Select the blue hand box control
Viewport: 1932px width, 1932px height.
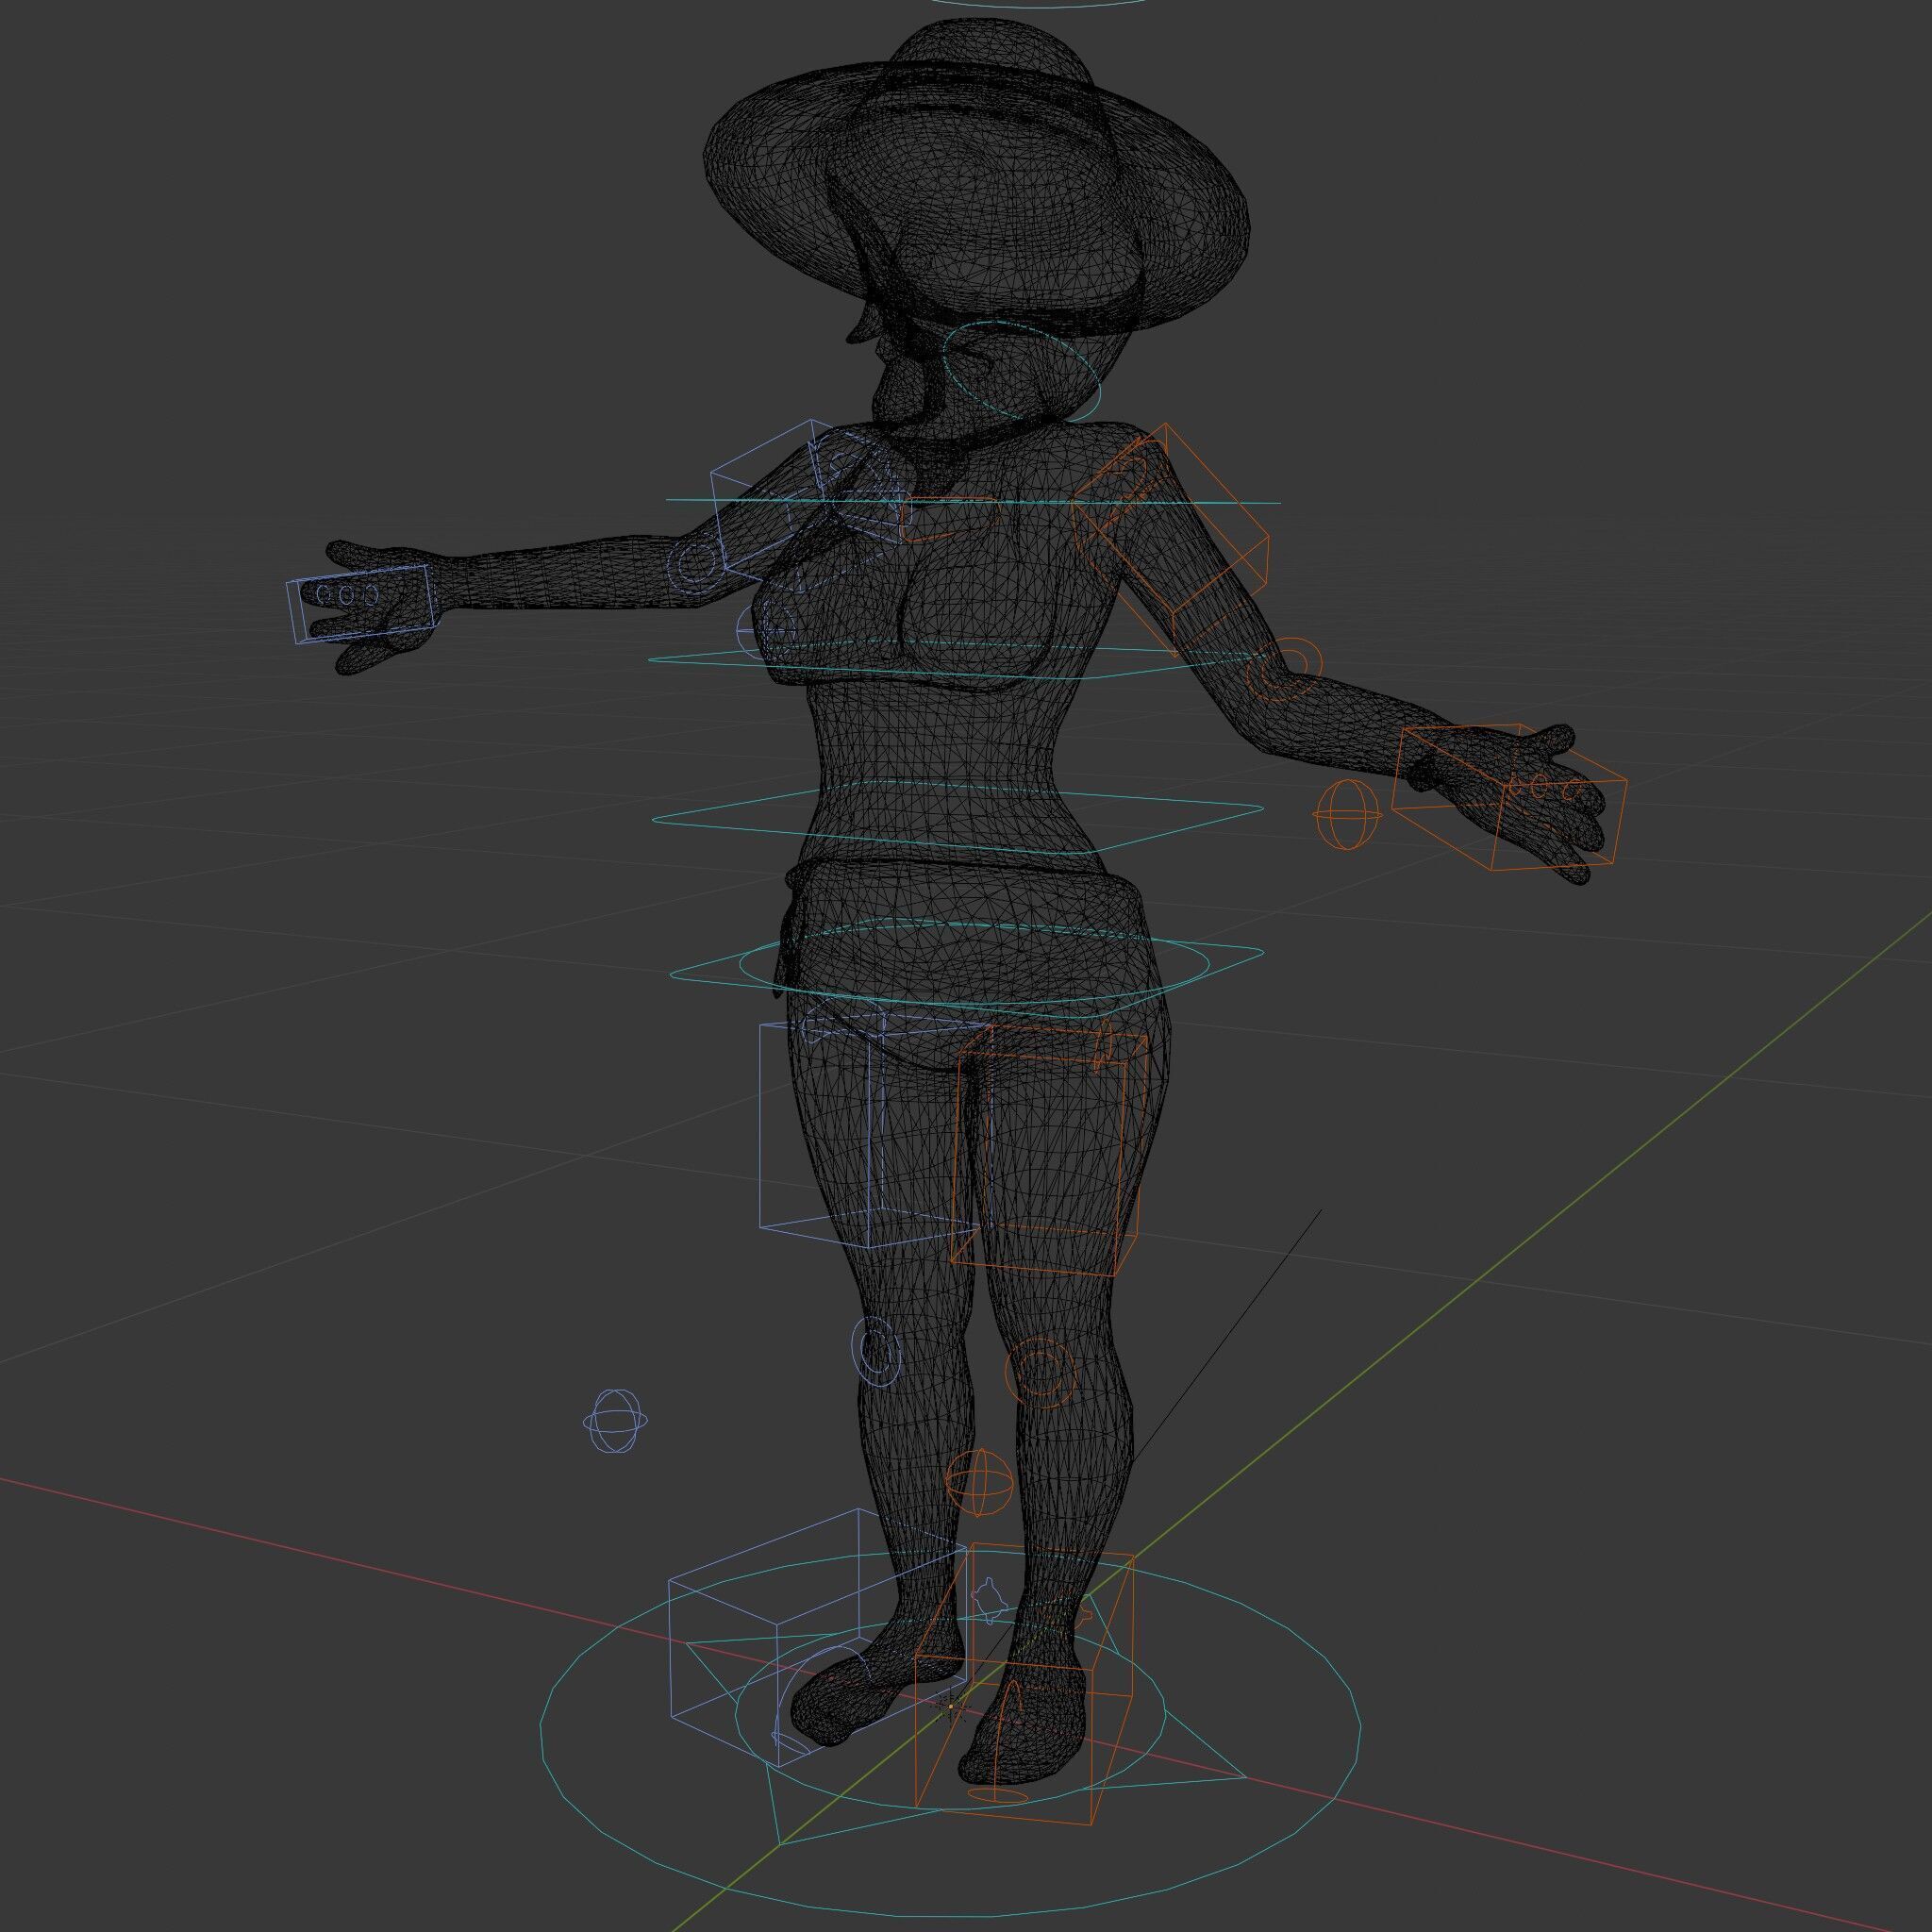[361, 604]
